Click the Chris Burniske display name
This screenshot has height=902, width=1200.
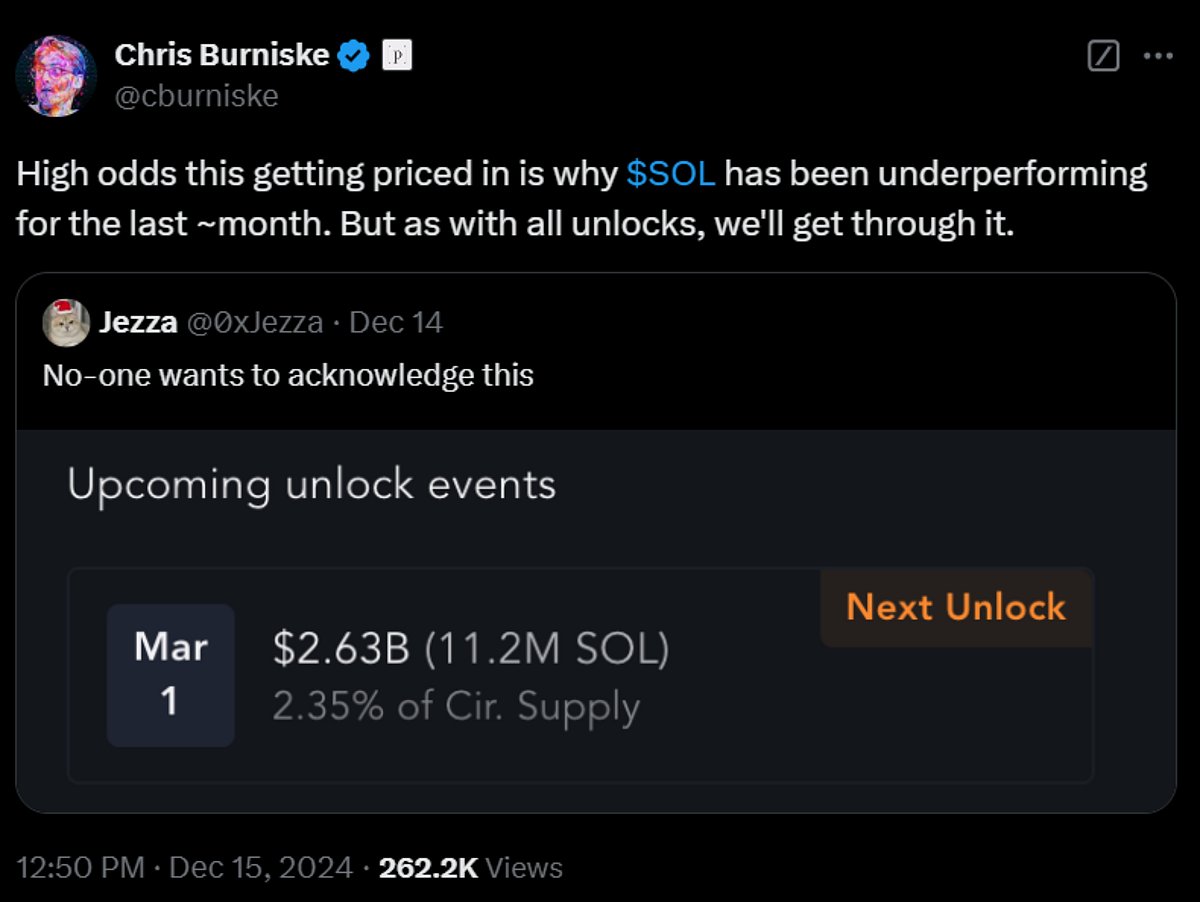pos(221,56)
